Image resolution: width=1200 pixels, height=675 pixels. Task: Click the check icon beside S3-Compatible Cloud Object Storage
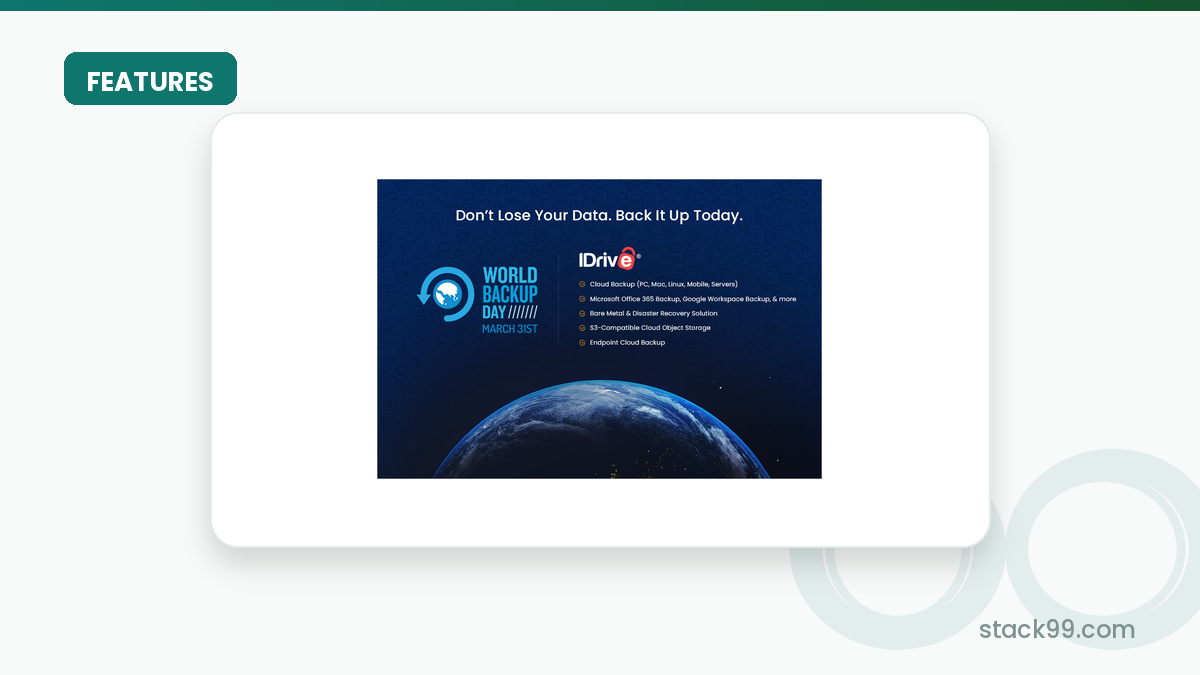click(x=582, y=328)
